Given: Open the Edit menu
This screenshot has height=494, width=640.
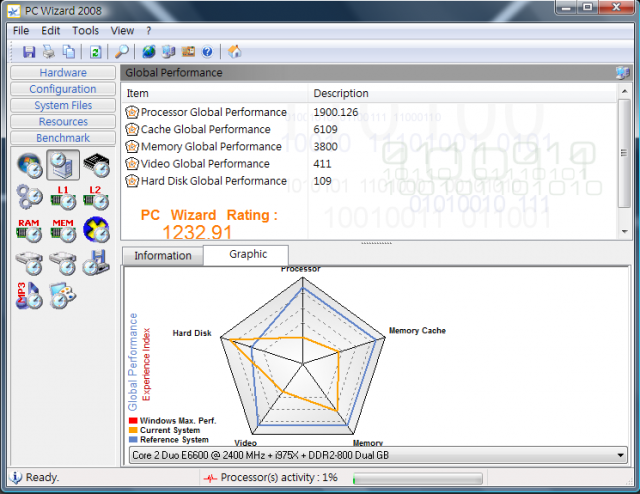Looking at the screenshot, I should [51, 31].
